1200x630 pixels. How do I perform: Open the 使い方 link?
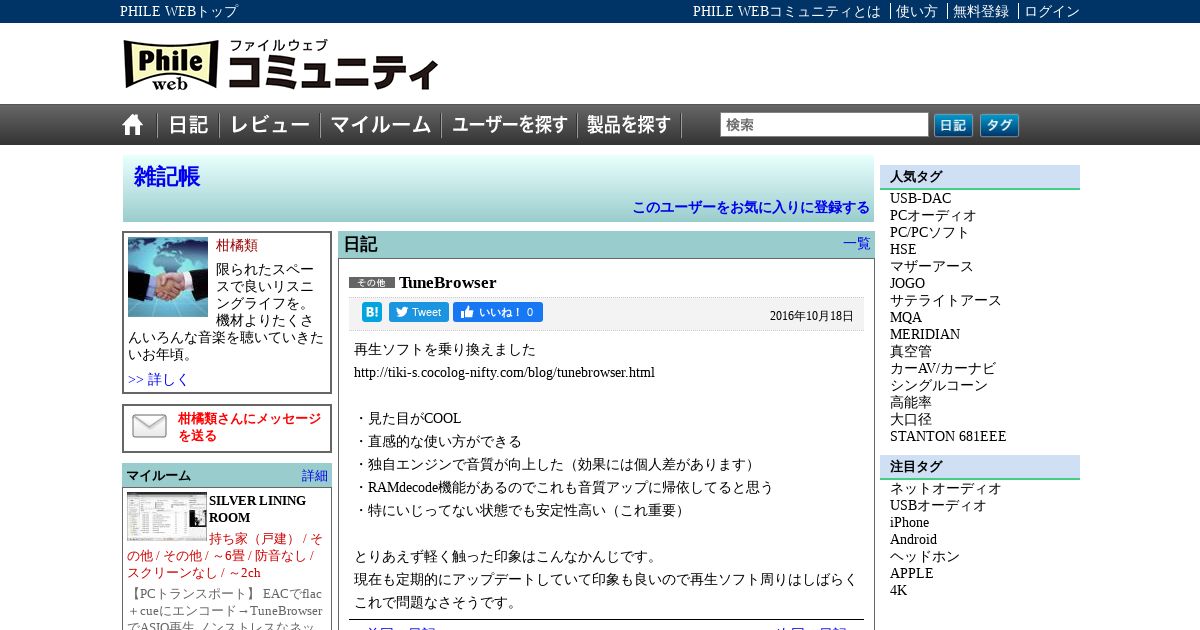917,11
